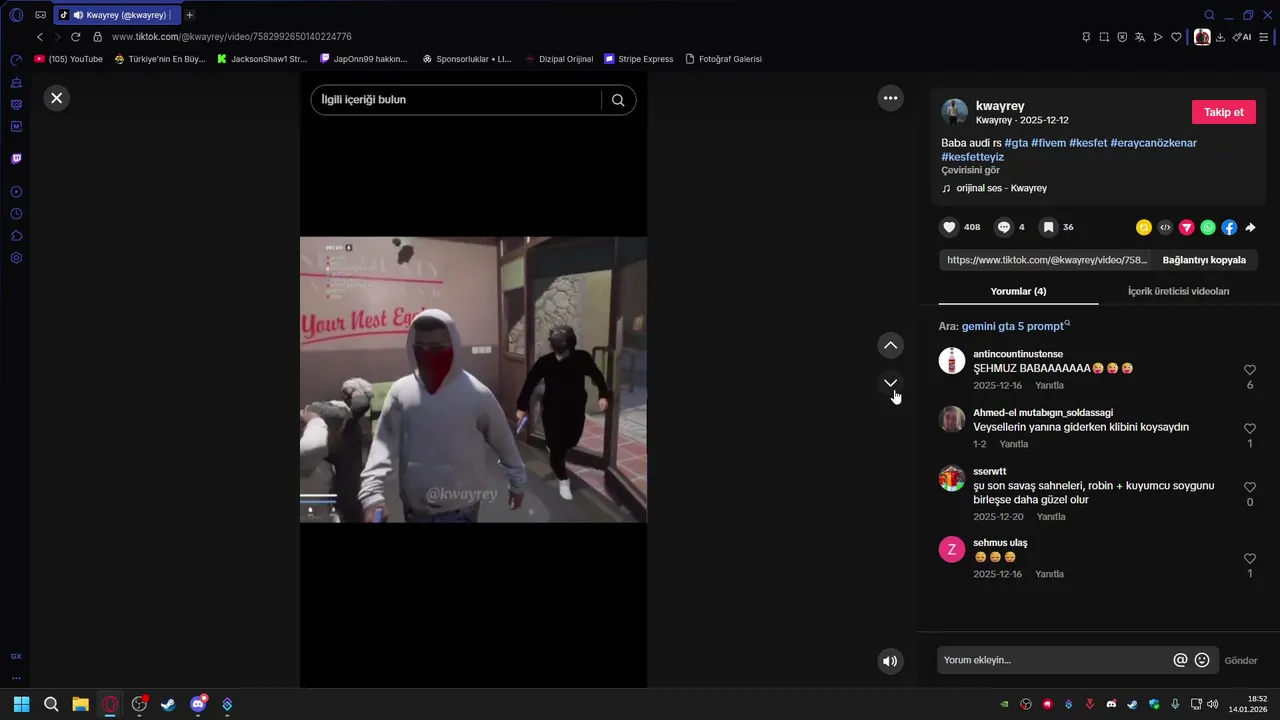Switch to Yorumlar (4) tab
This screenshot has width=1280, height=720.
pos(1018,291)
